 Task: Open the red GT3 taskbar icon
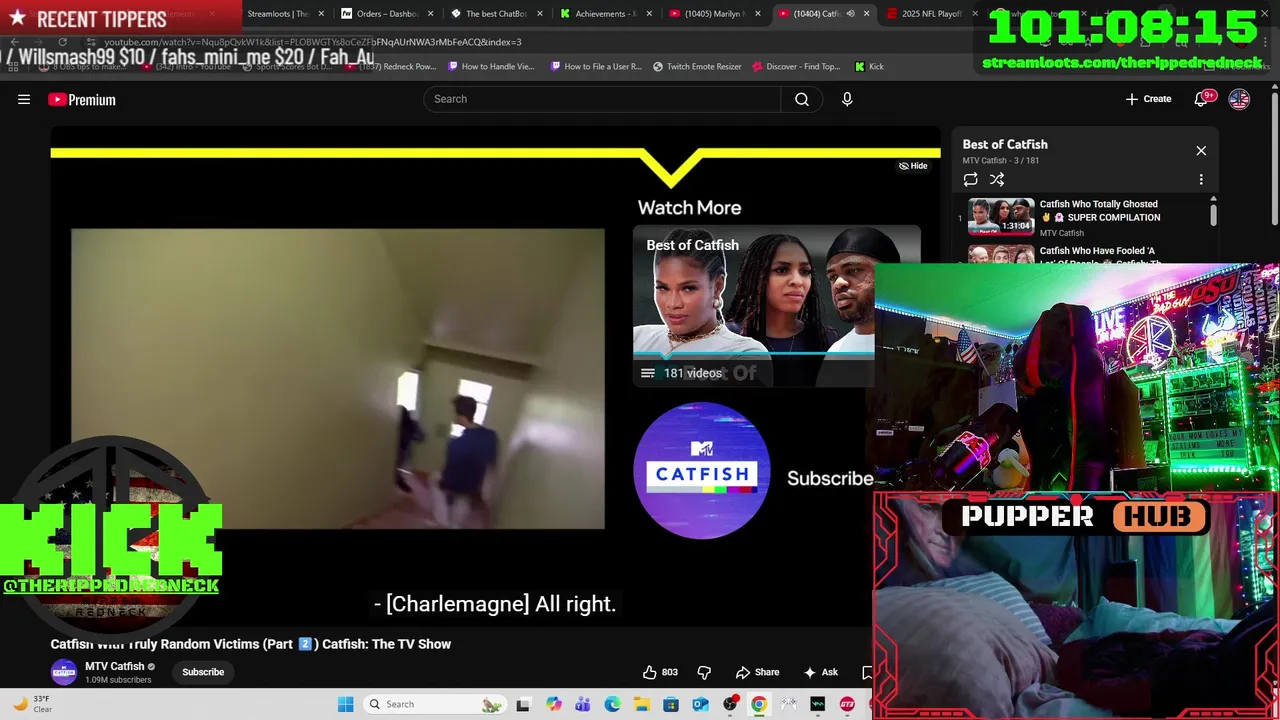click(x=847, y=704)
